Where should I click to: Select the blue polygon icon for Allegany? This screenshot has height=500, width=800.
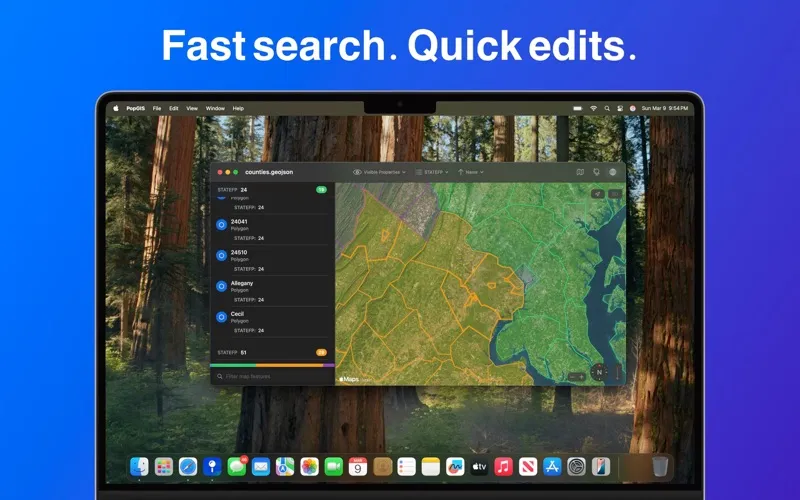pos(221,286)
